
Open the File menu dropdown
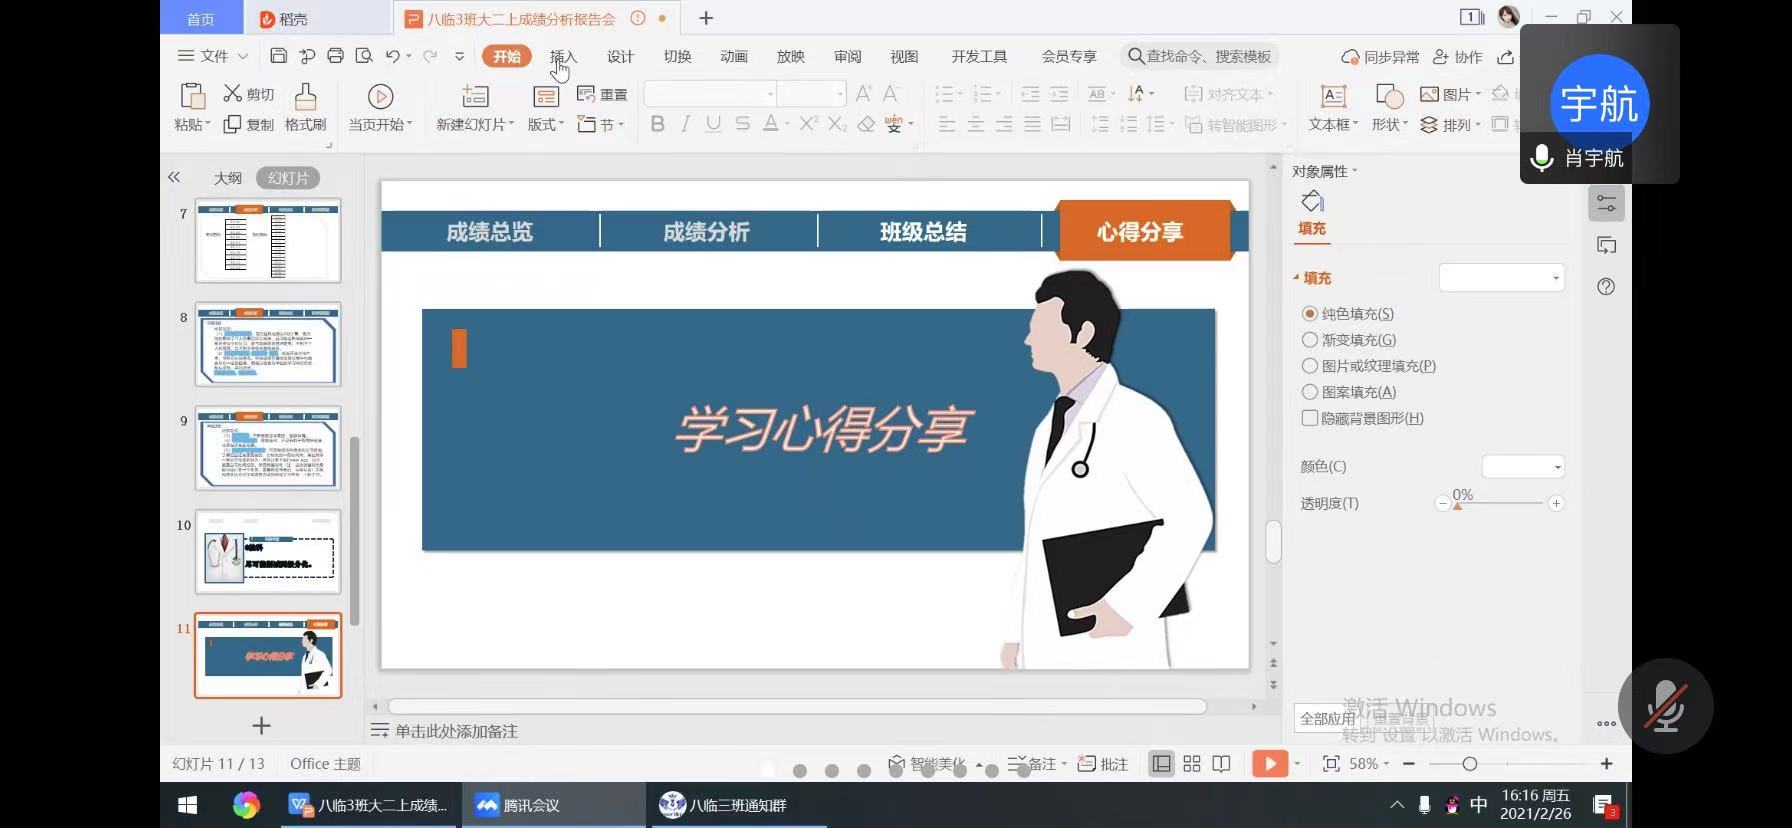point(212,56)
